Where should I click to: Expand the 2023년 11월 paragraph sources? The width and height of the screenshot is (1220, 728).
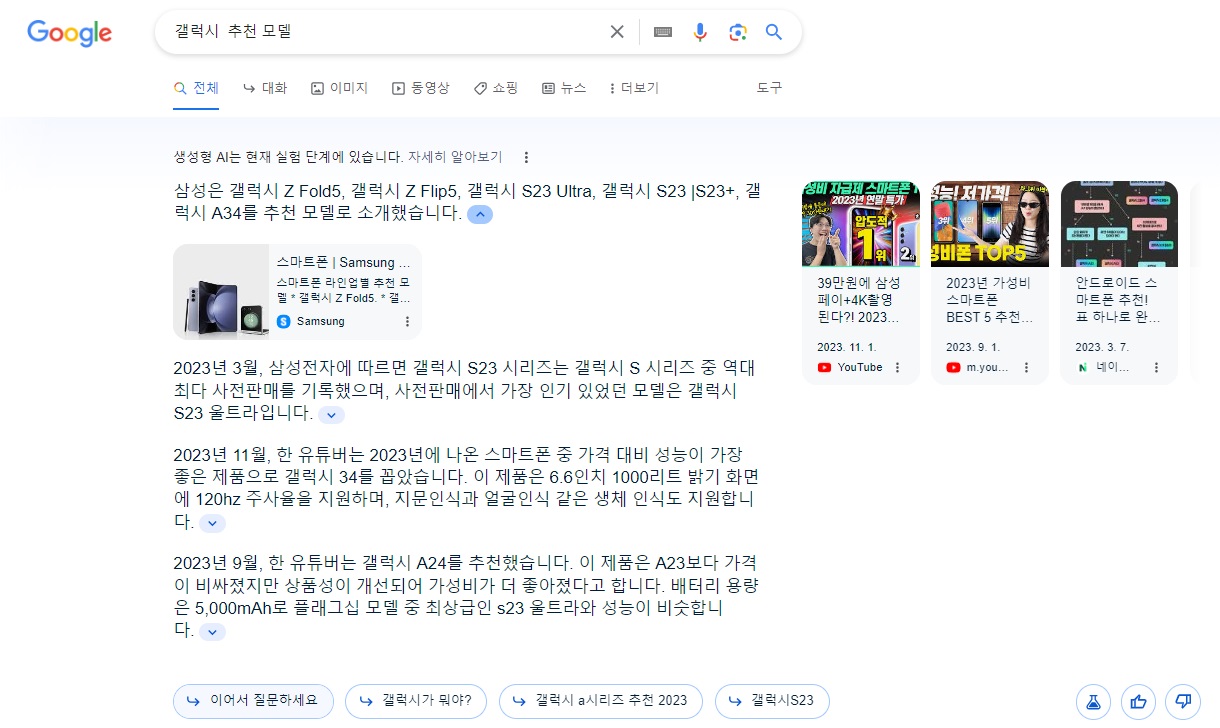click(212, 523)
